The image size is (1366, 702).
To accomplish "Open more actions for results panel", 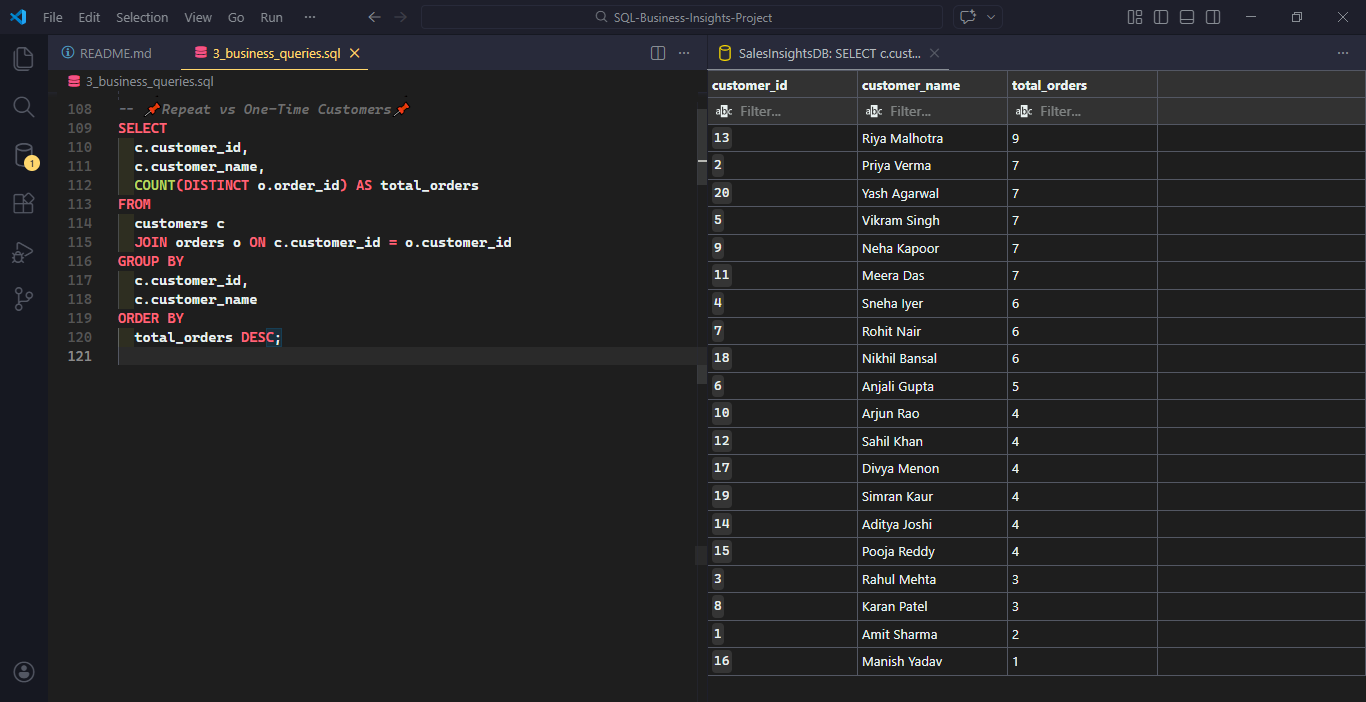I will 1343,53.
